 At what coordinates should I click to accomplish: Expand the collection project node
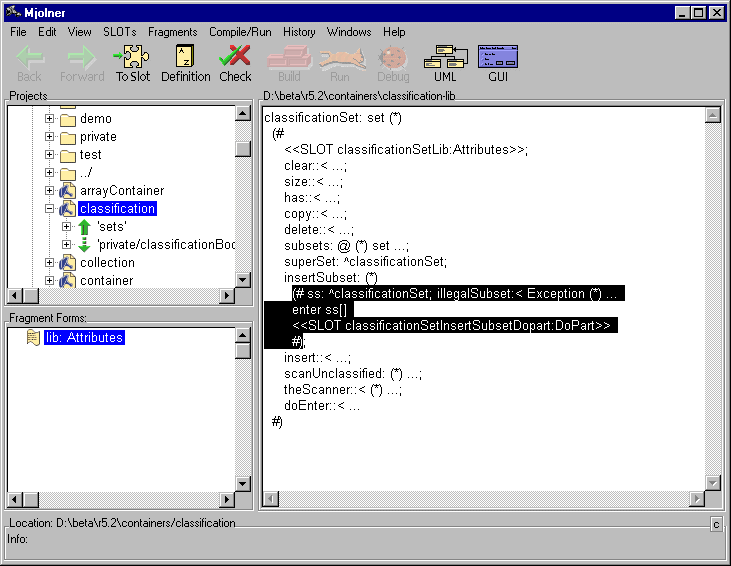click(x=49, y=263)
